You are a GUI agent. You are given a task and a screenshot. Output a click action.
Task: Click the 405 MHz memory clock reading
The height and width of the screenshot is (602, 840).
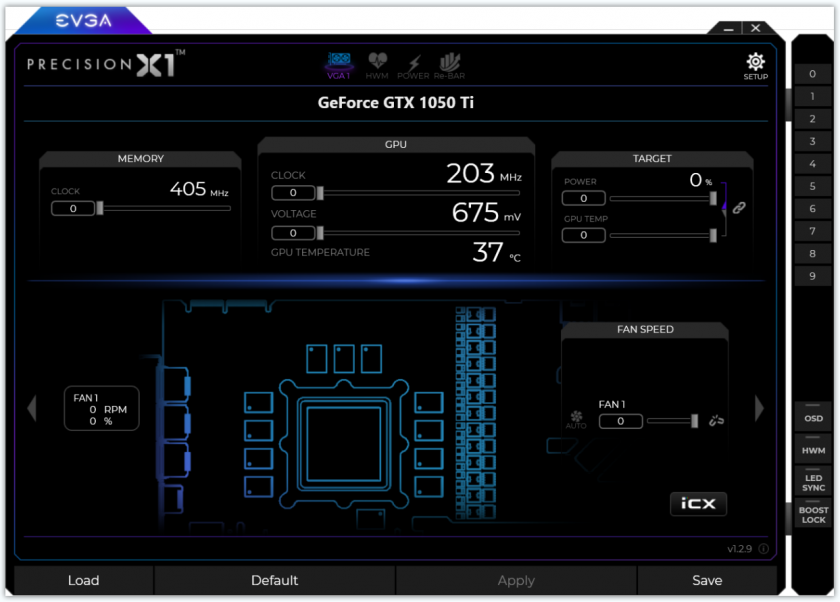pyautogui.click(x=199, y=189)
